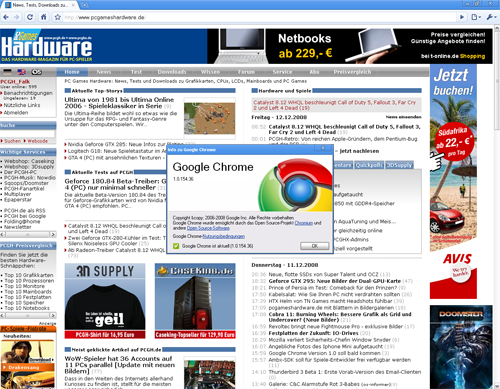Open a new tab with the plus button
The height and width of the screenshot is (389, 500).
click(84, 5)
